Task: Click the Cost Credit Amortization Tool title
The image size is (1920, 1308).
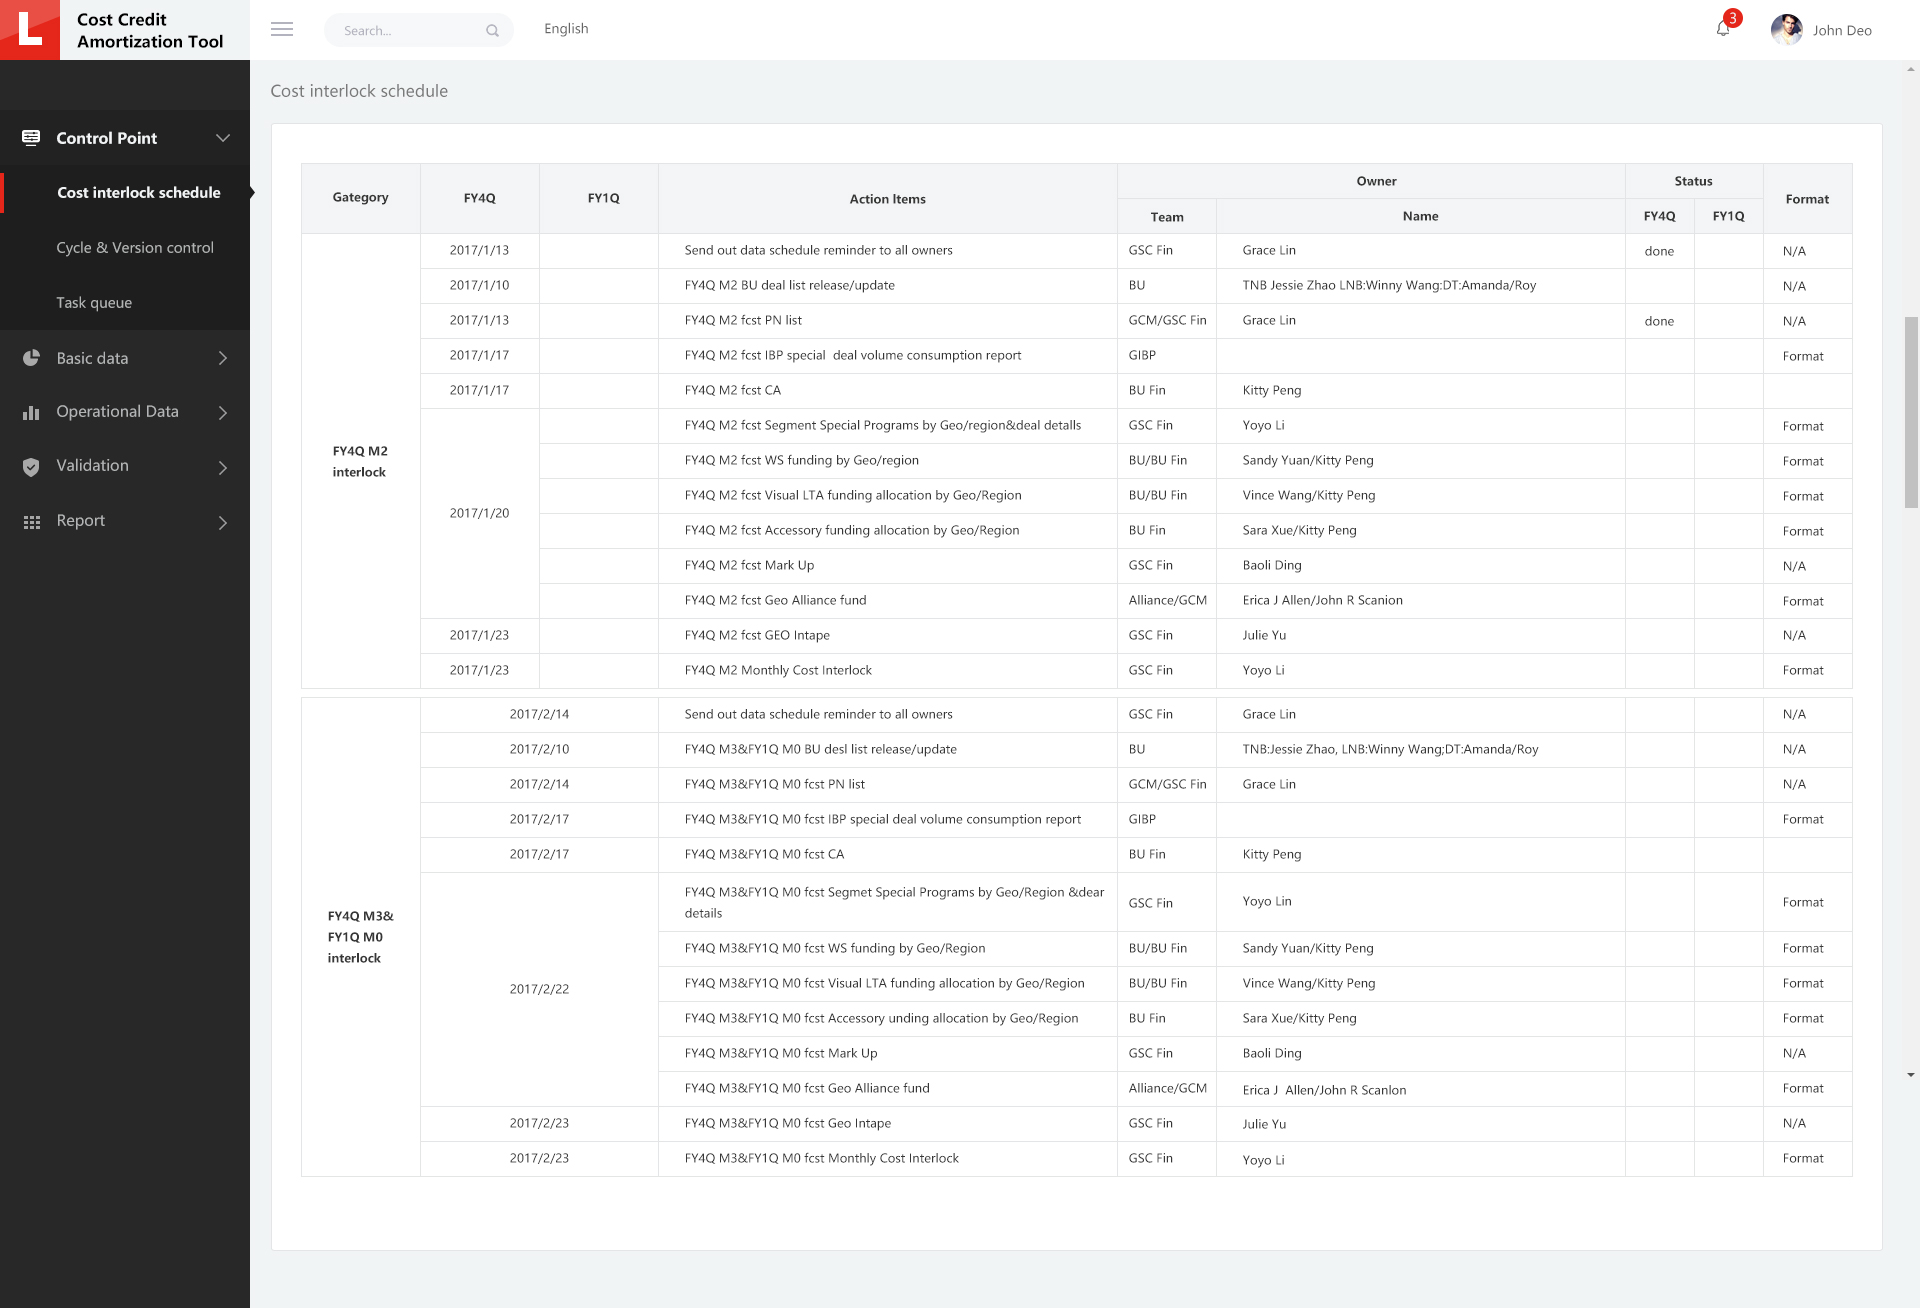Action: [x=150, y=30]
